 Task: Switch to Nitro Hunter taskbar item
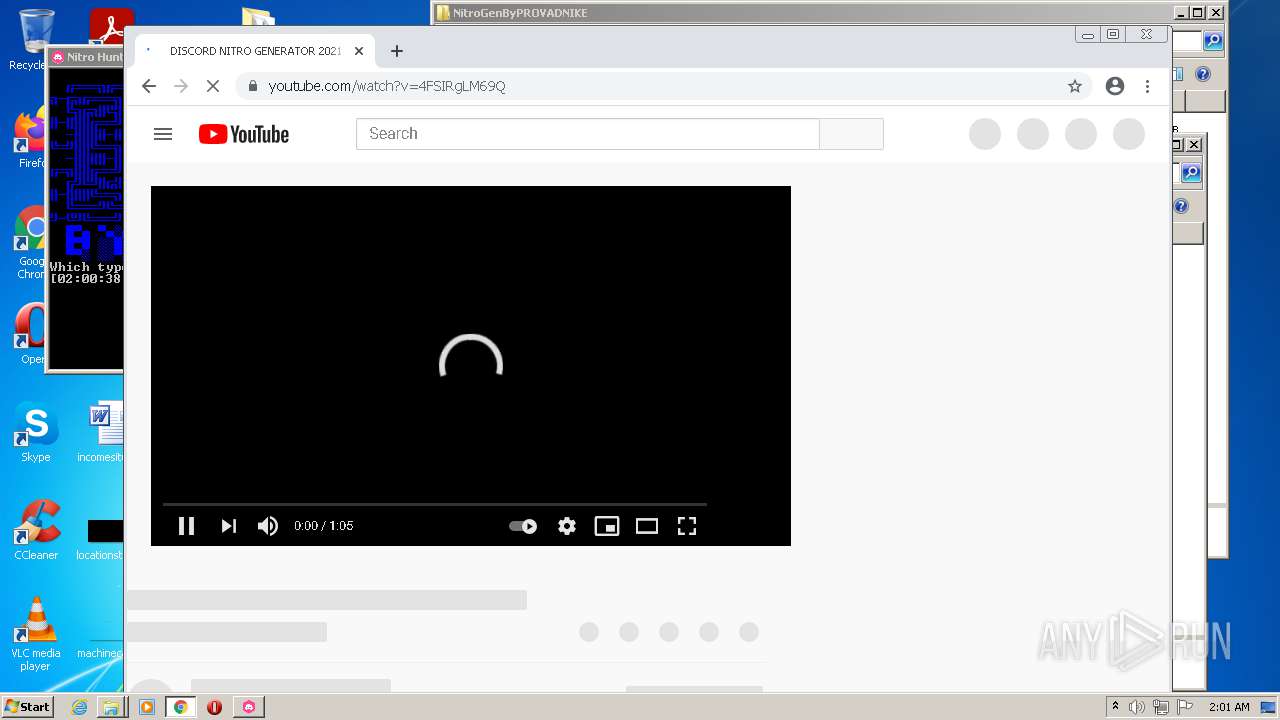tap(249, 707)
